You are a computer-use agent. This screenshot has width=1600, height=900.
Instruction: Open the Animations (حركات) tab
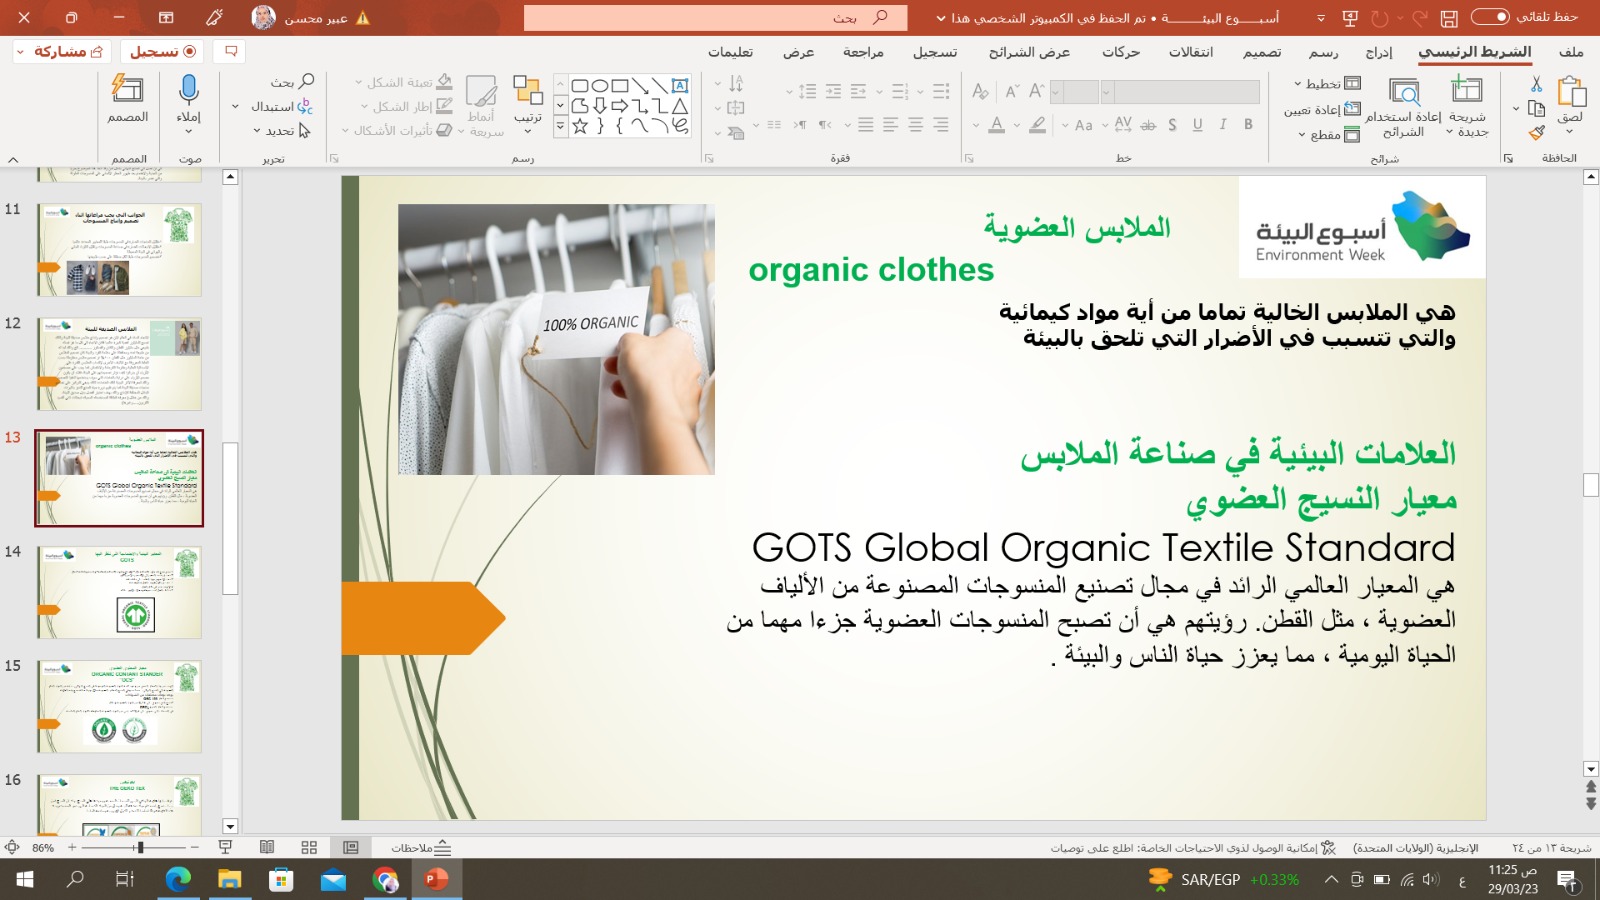click(1121, 51)
